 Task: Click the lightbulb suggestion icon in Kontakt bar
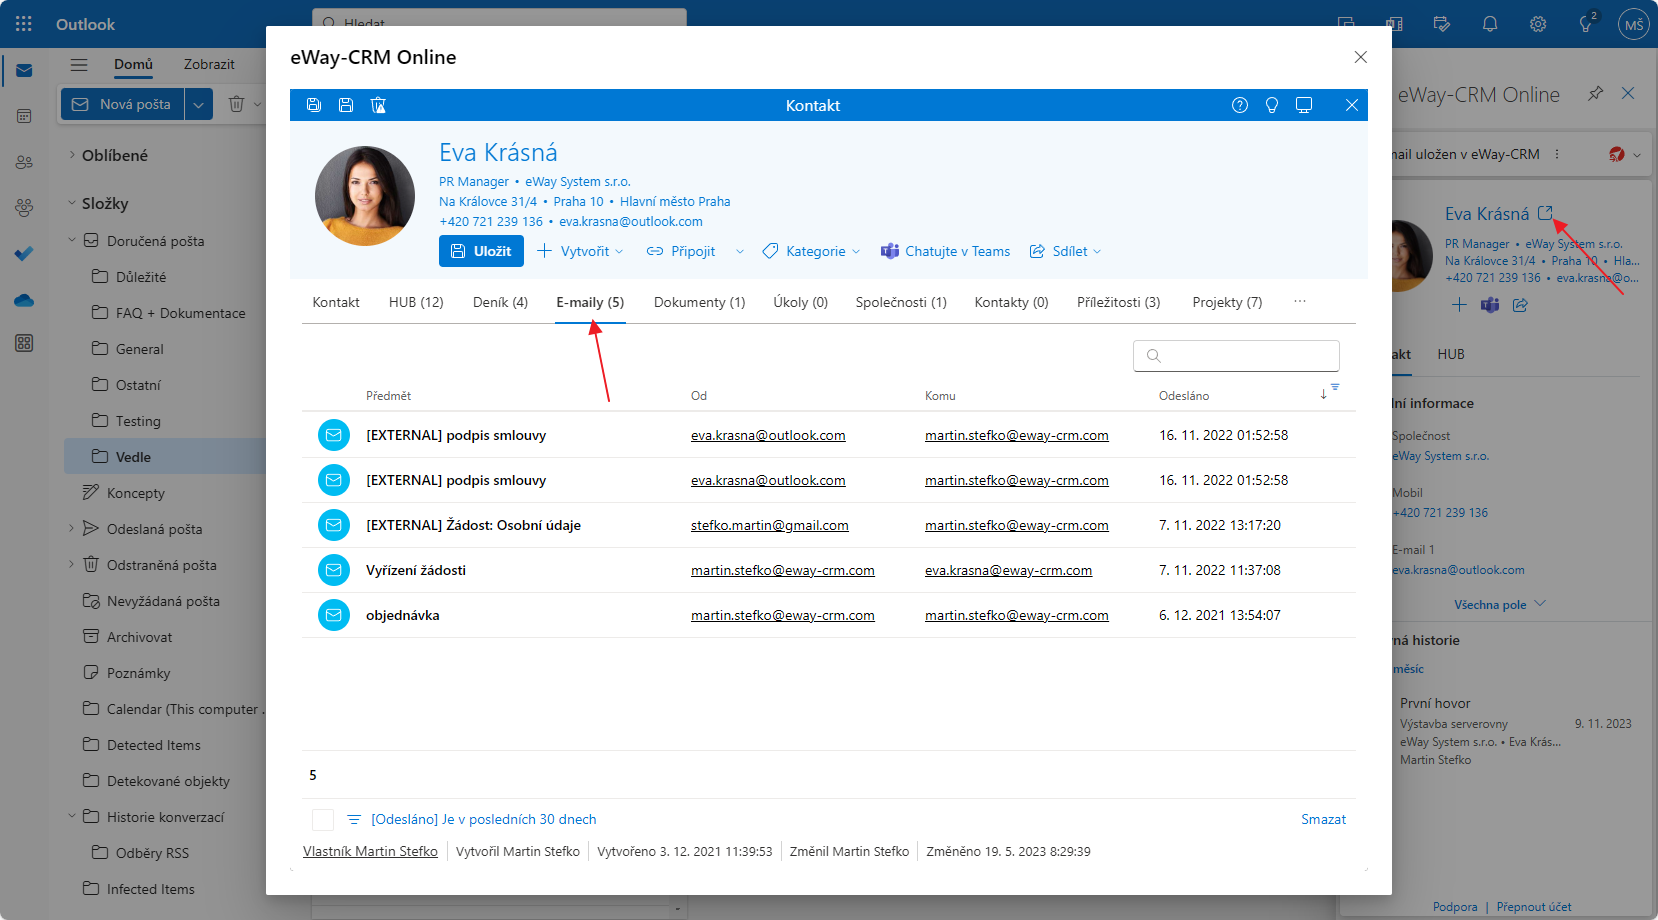pos(1272,105)
